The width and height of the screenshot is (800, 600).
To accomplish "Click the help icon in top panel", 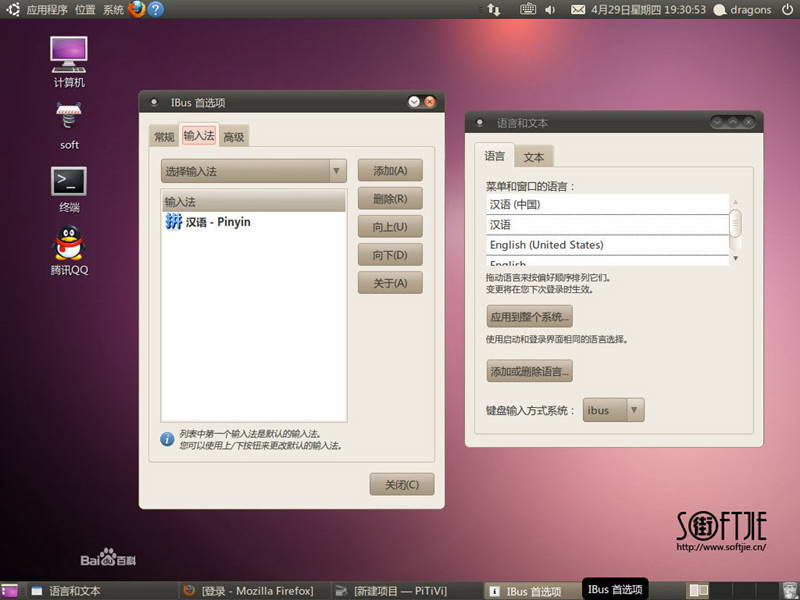I will tap(156, 10).
